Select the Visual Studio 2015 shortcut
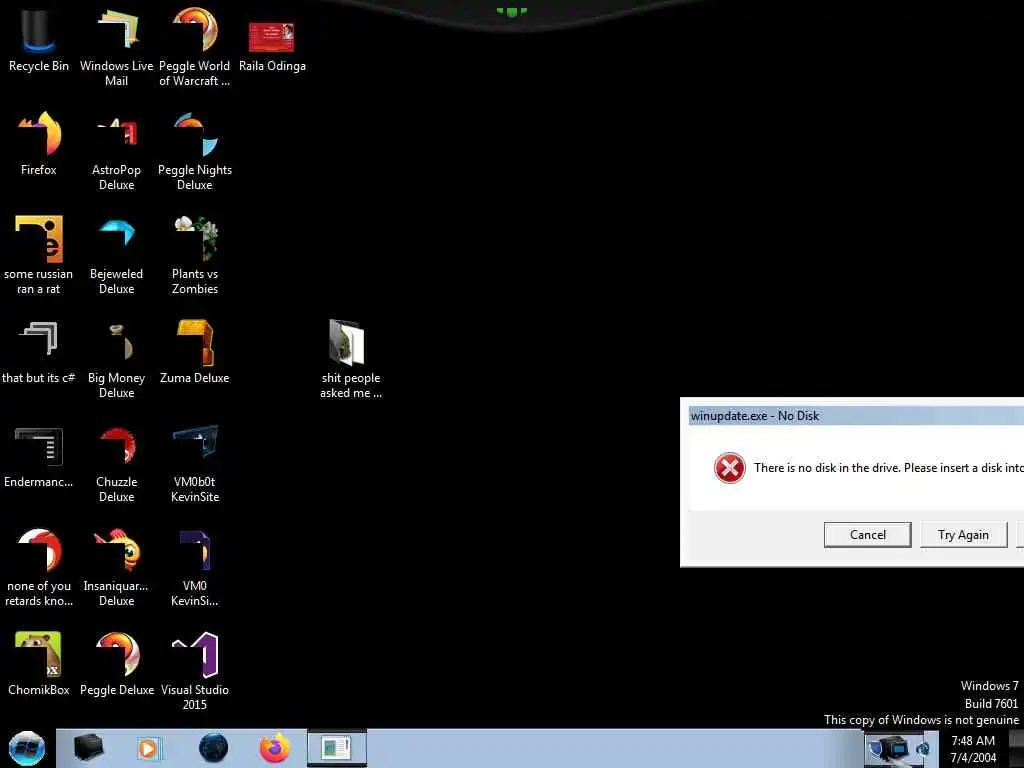 195,671
